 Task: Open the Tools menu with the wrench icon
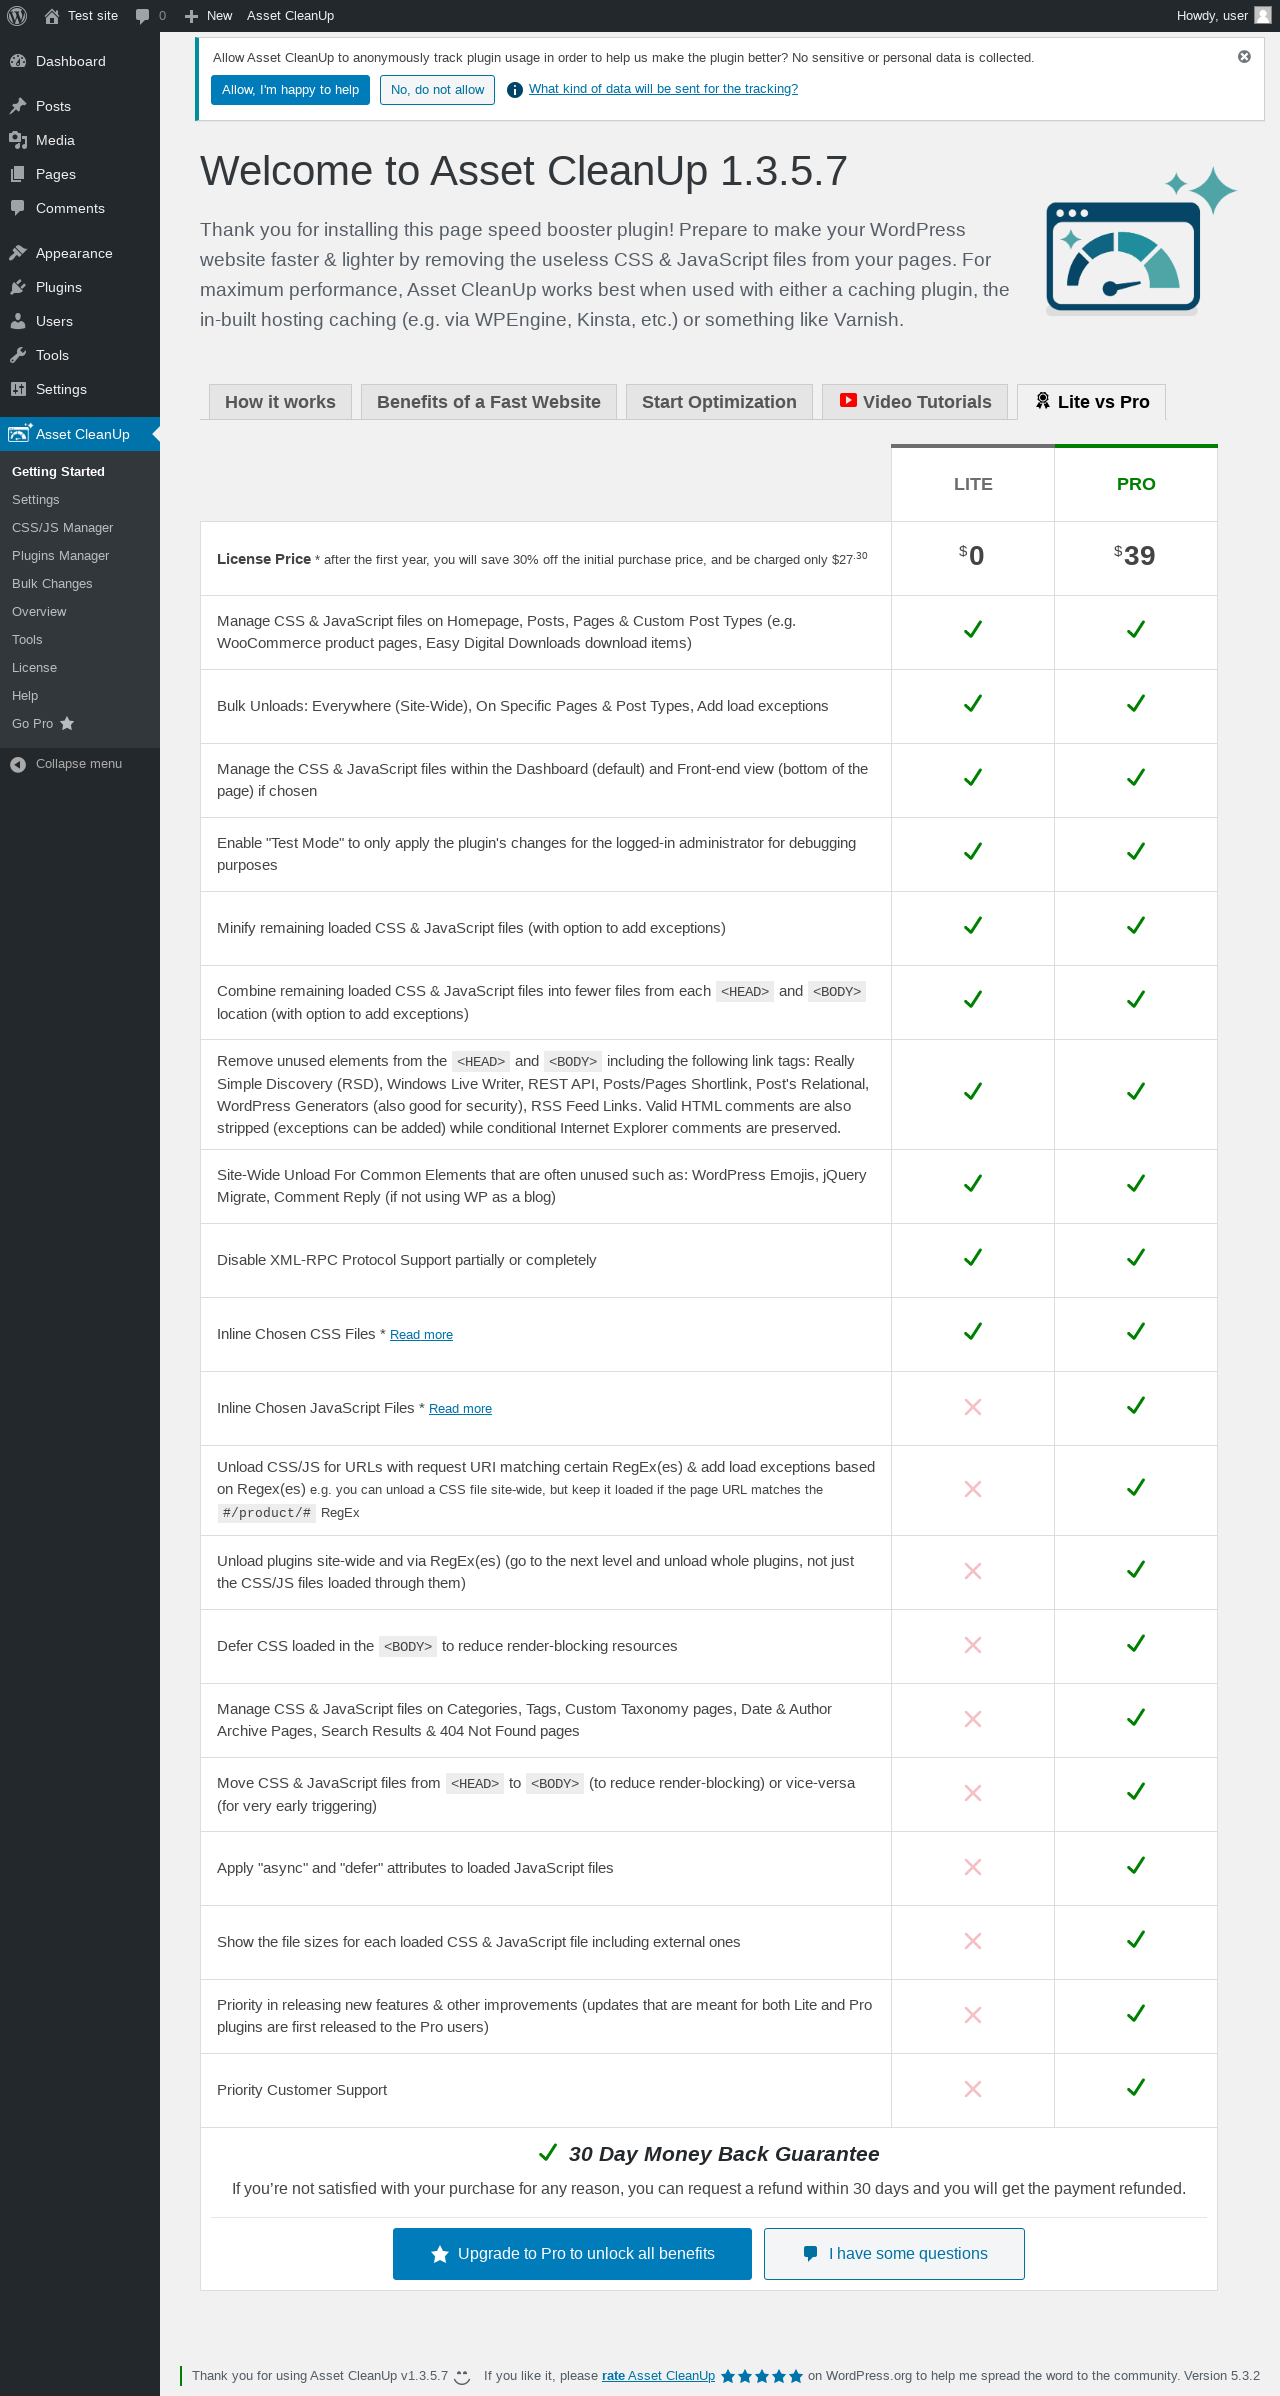click(x=80, y=355)
